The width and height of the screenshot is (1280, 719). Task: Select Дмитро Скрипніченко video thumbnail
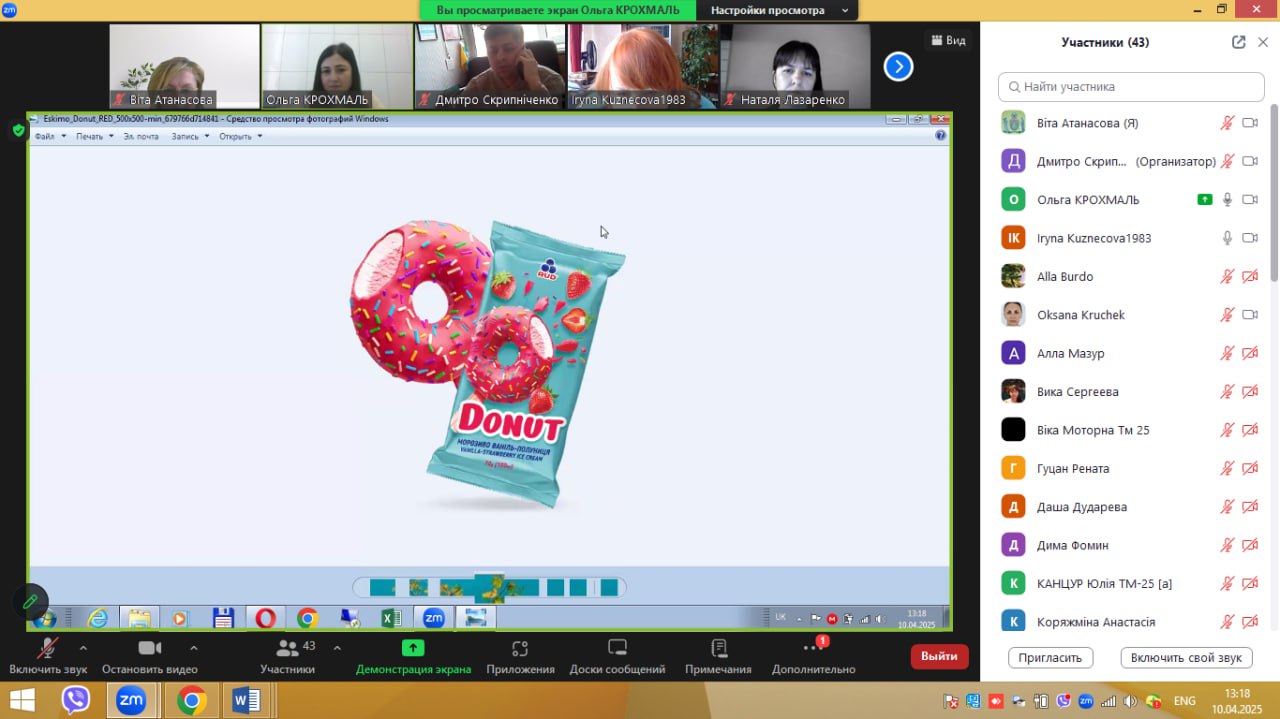[490, 66]
